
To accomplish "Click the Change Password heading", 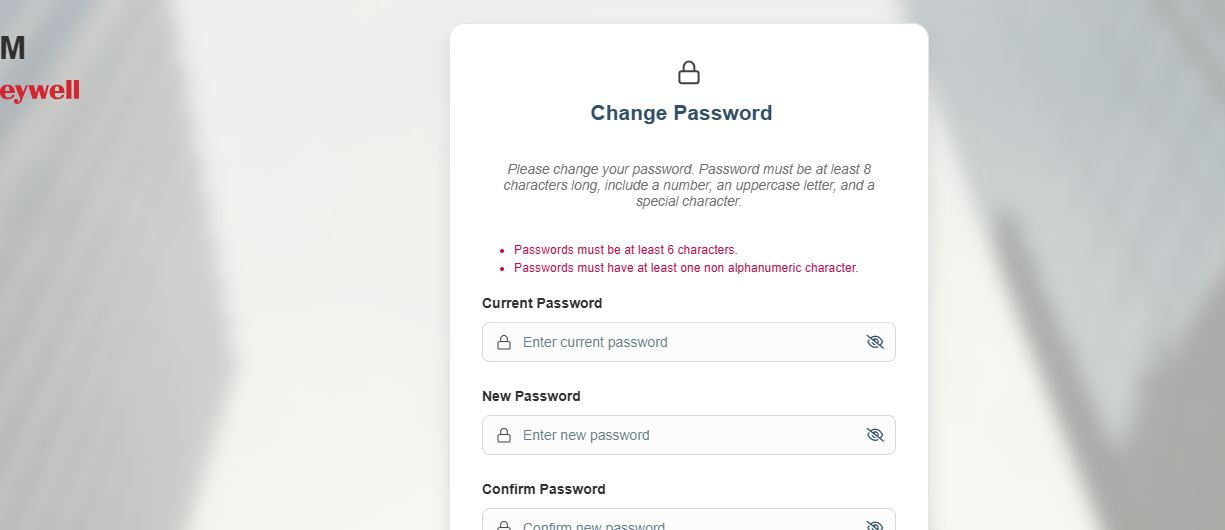I will 681,113.
